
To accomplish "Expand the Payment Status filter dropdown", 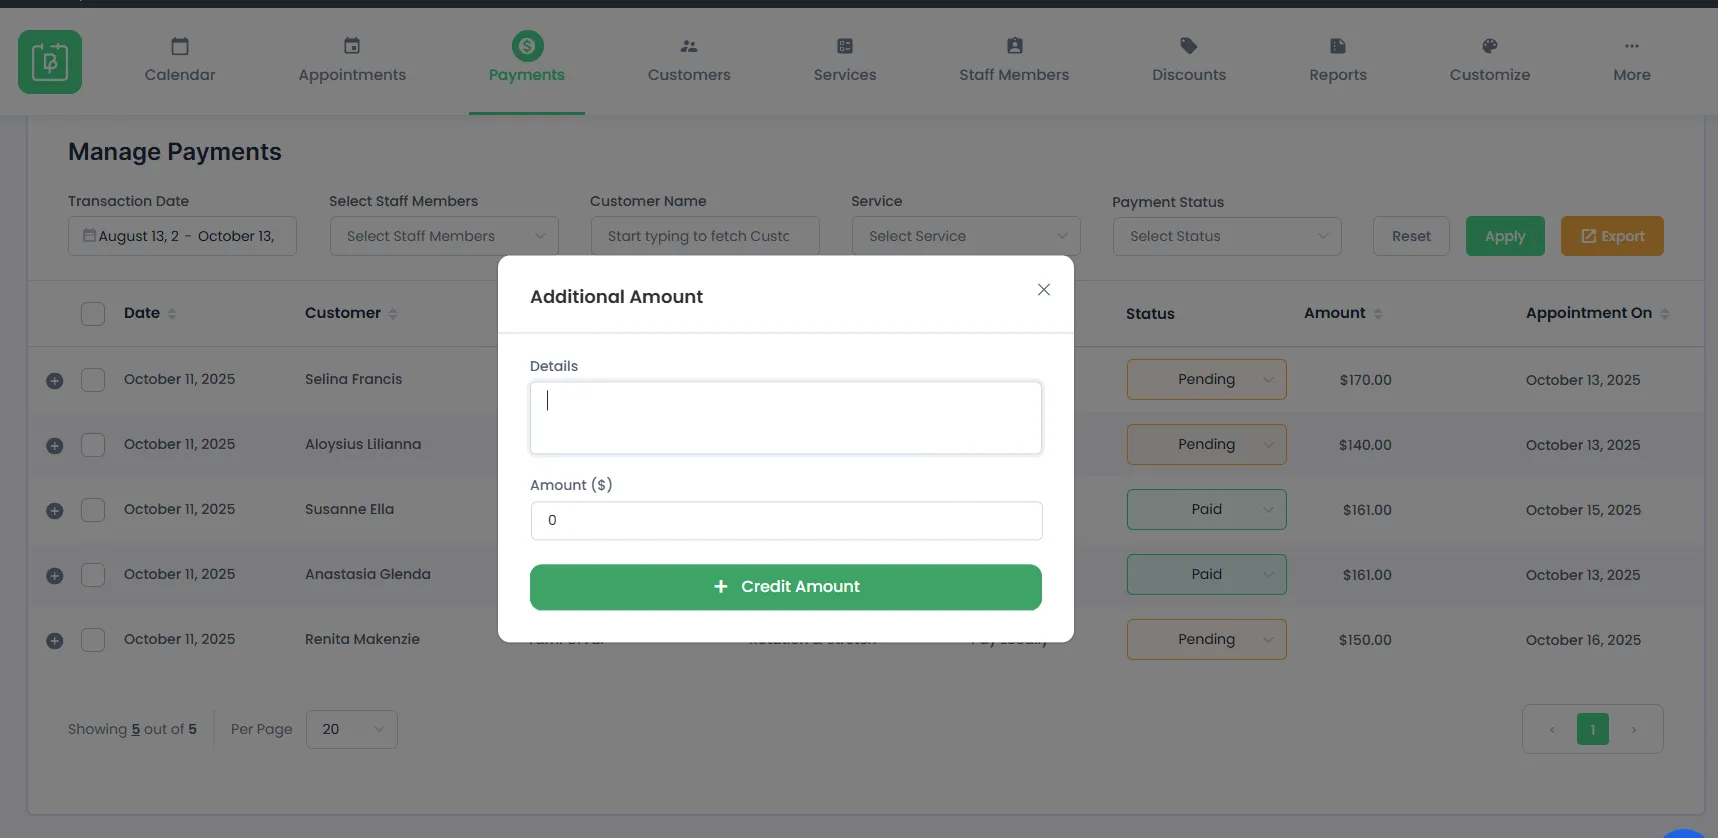I will 1226,237.
